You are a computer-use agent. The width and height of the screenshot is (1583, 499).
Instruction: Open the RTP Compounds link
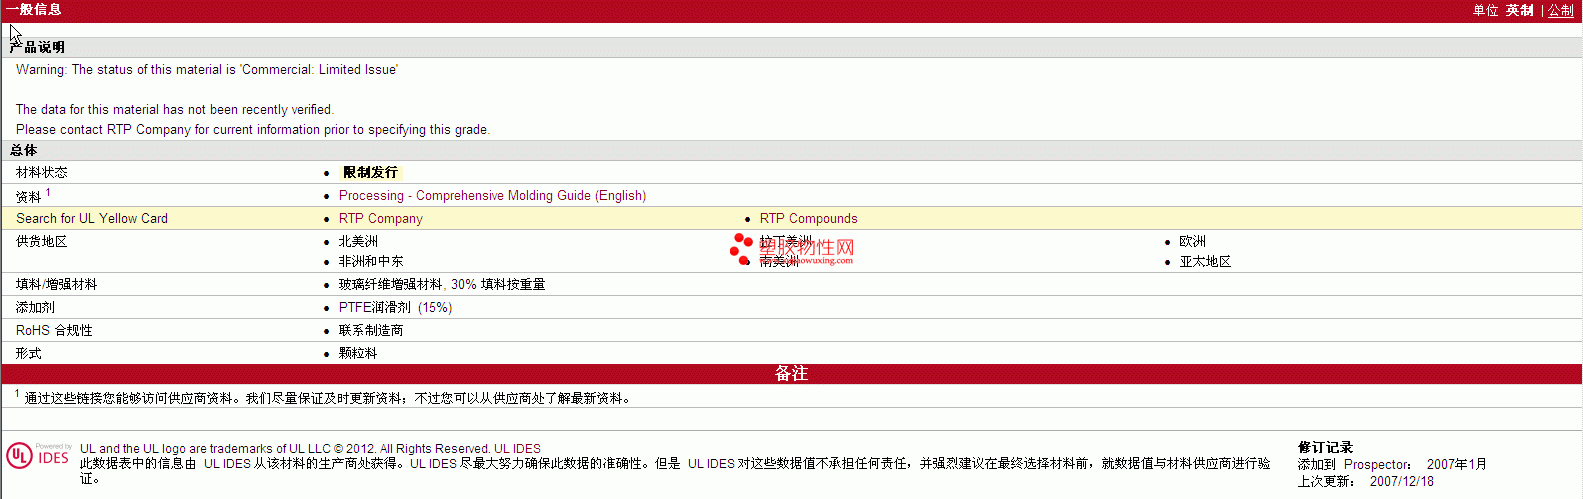[808, 219]
